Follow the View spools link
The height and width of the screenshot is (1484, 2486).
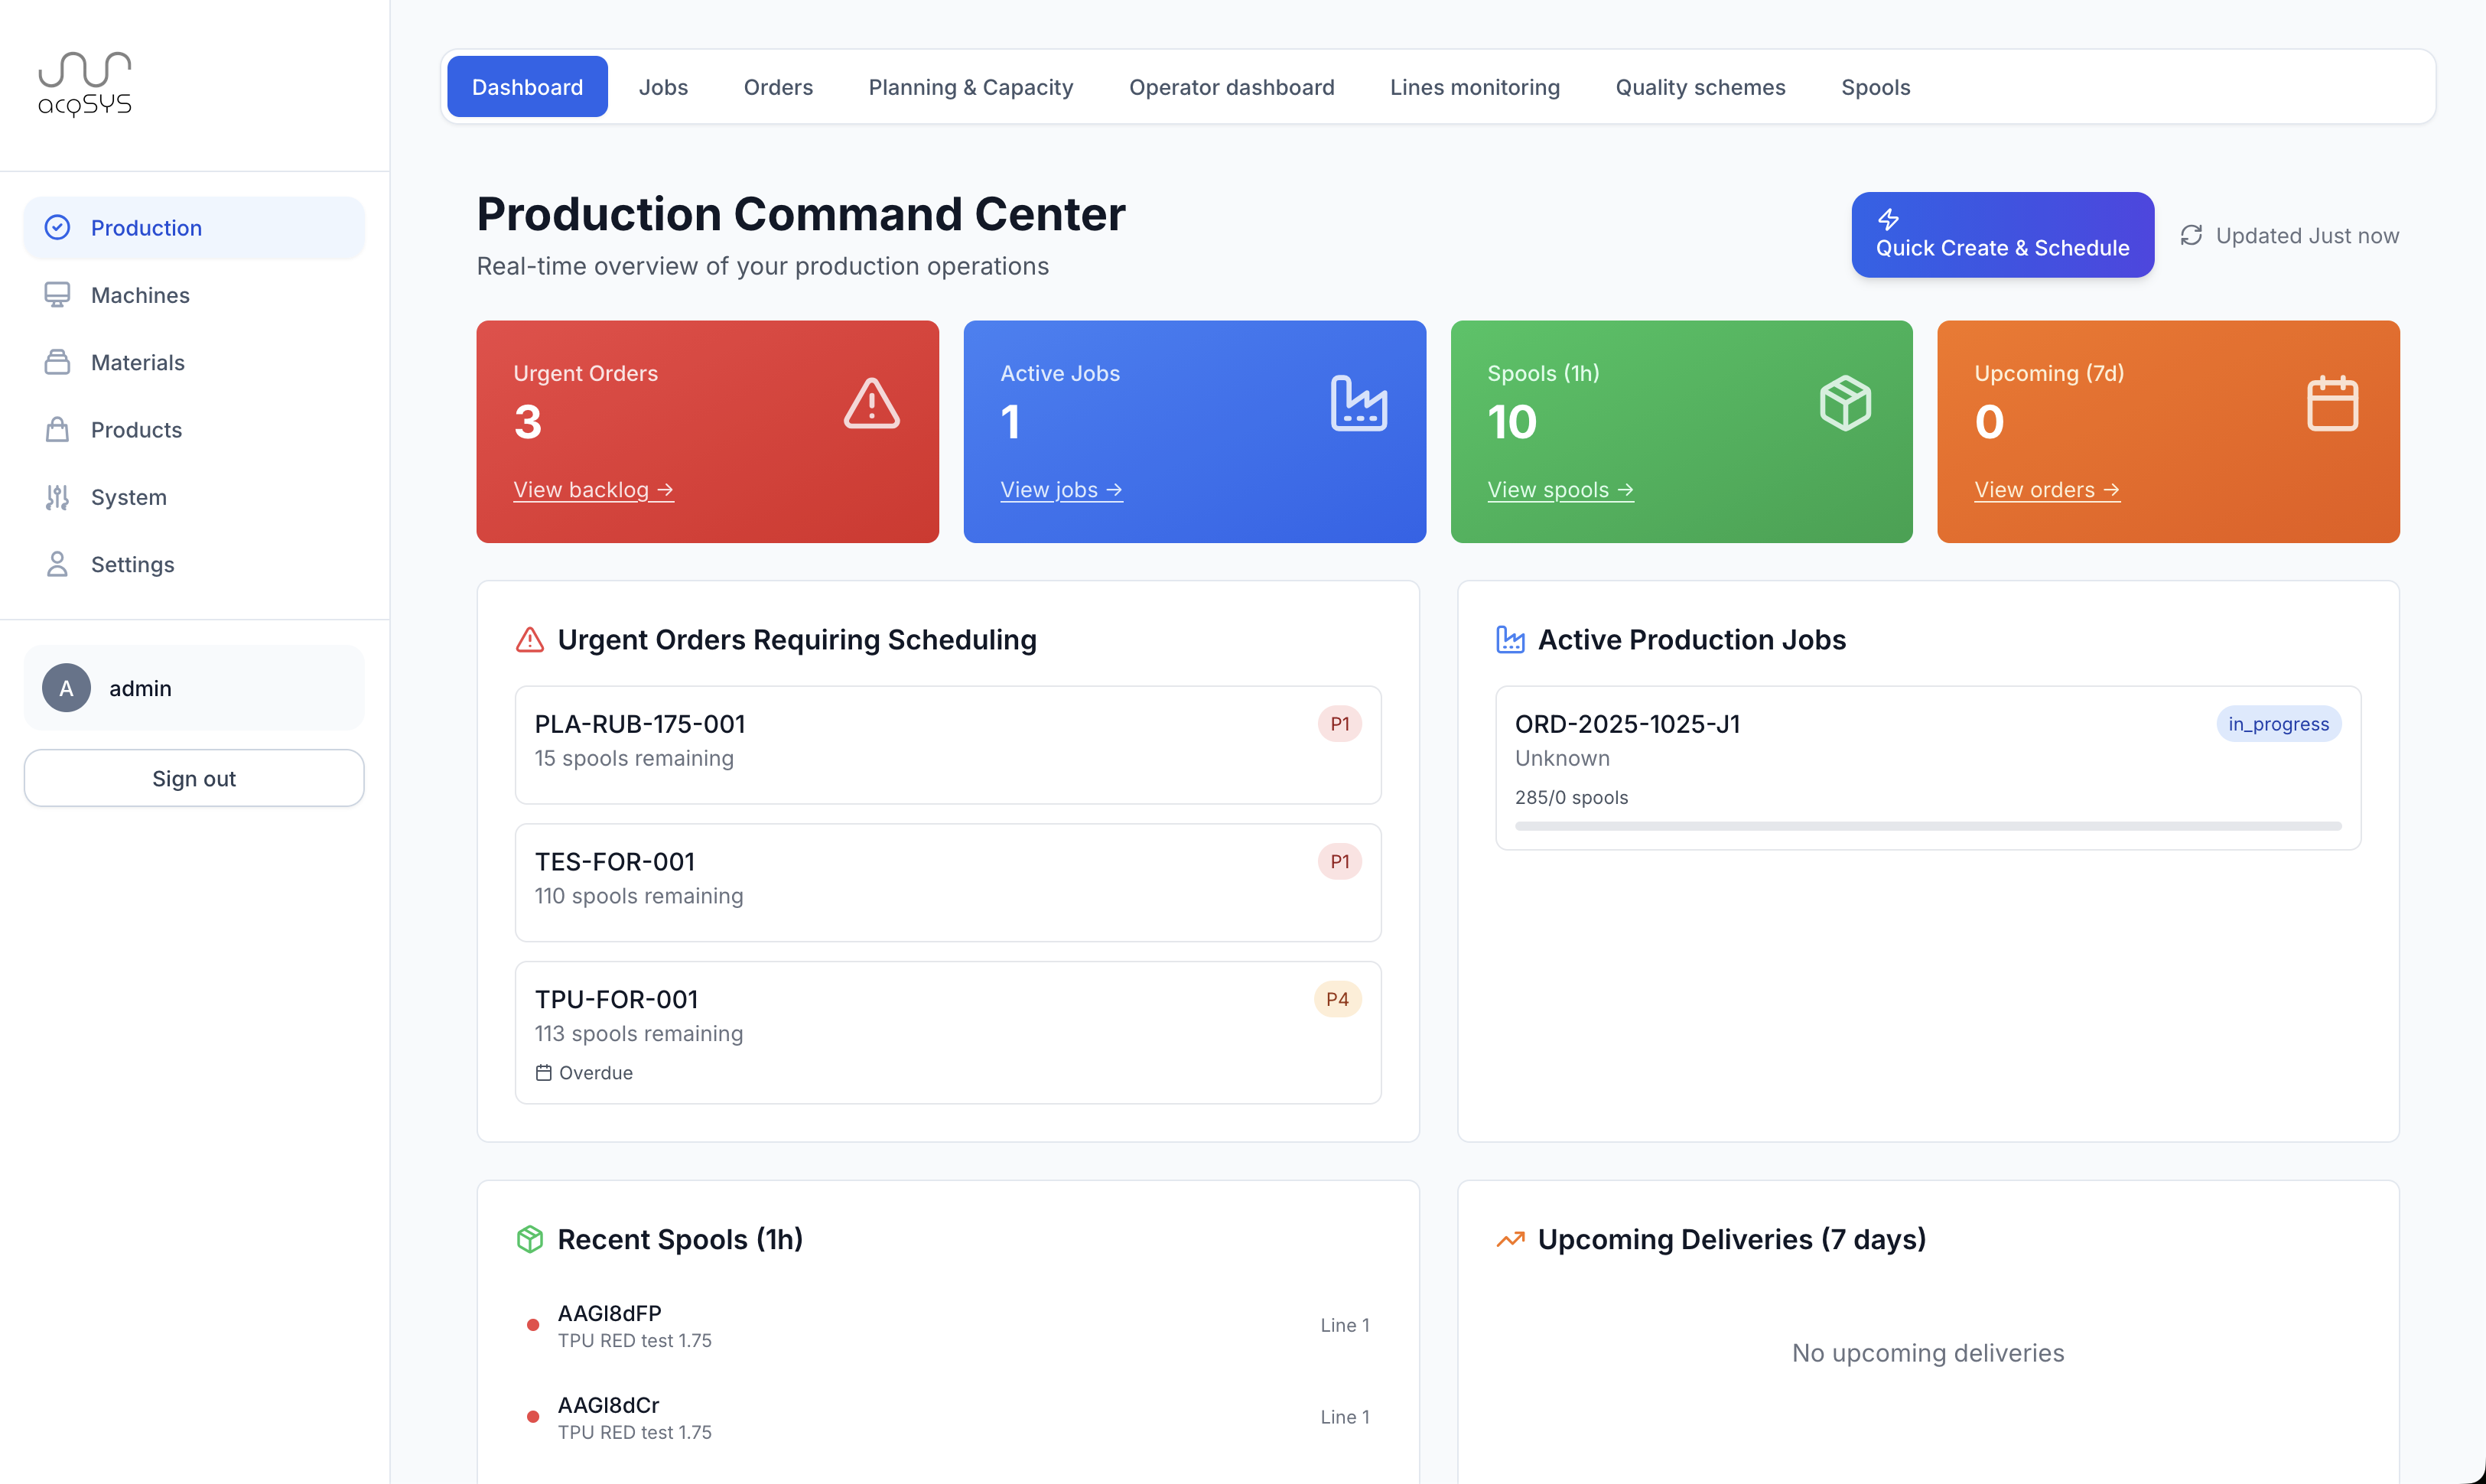pyautogui.click(x=1560, y=490)
